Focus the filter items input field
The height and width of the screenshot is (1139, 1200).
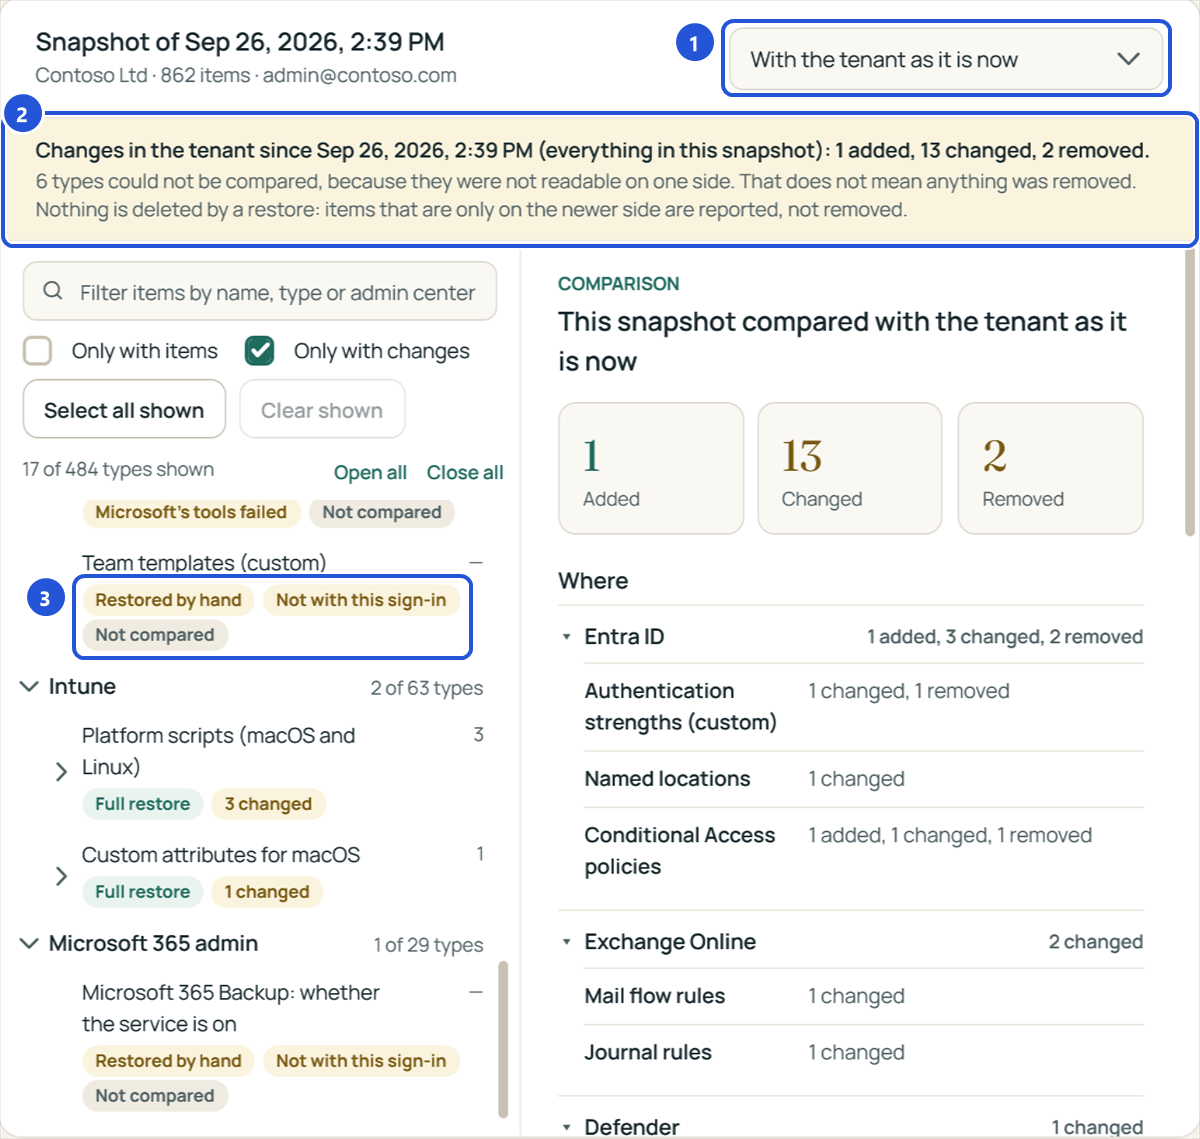(260, 292)
